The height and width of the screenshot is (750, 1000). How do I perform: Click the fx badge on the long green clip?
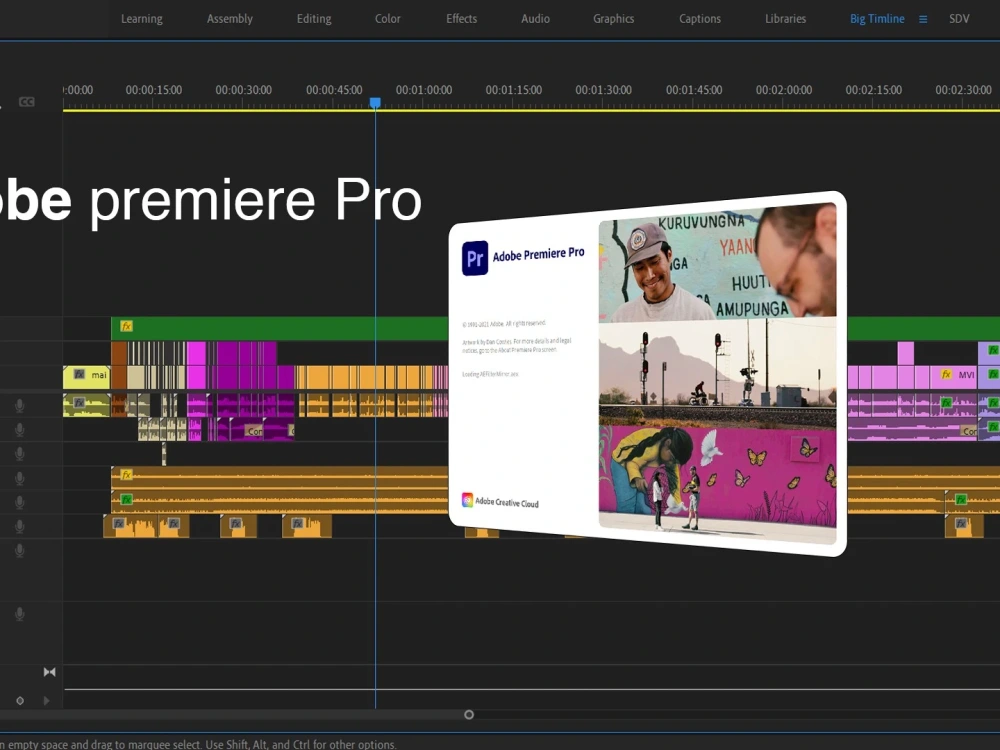[x=126, y=326]
